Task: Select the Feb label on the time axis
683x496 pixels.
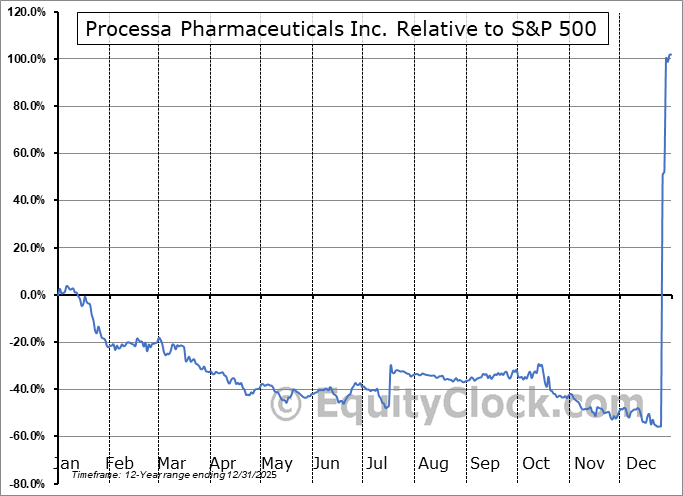Action: coord(120,463)
